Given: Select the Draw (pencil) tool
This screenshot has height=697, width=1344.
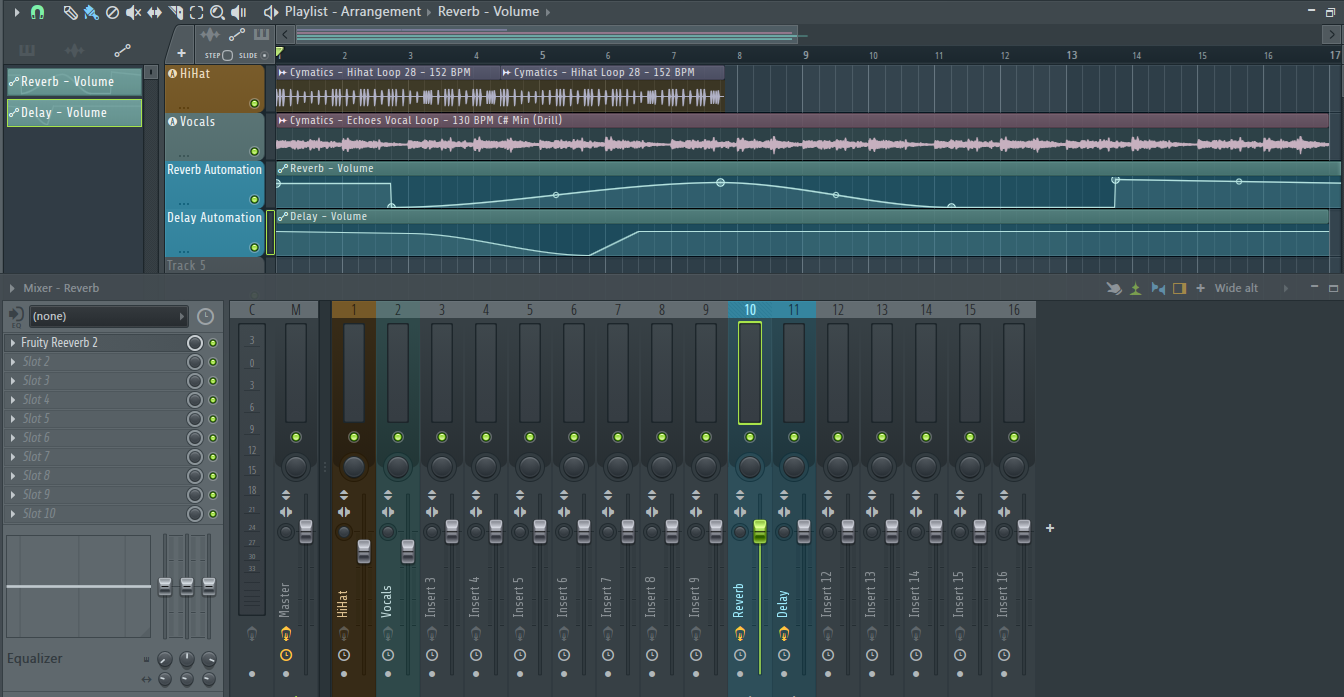Looking at the screenshot, I should click(x=70, y=12).
